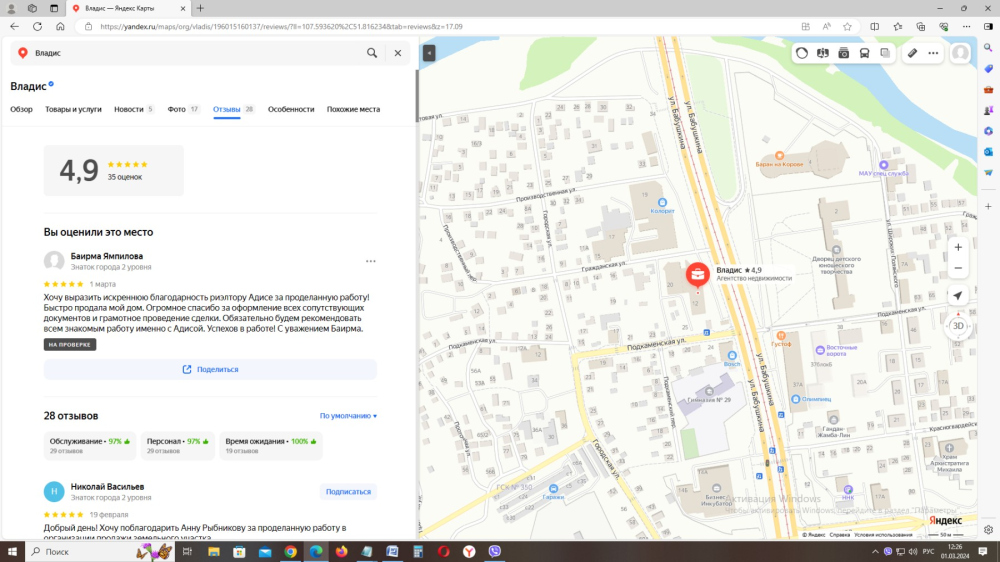This screenshot has width=1000, height=562.
Task: Click the Яндекс logo on the map
Action: point(945,521)
